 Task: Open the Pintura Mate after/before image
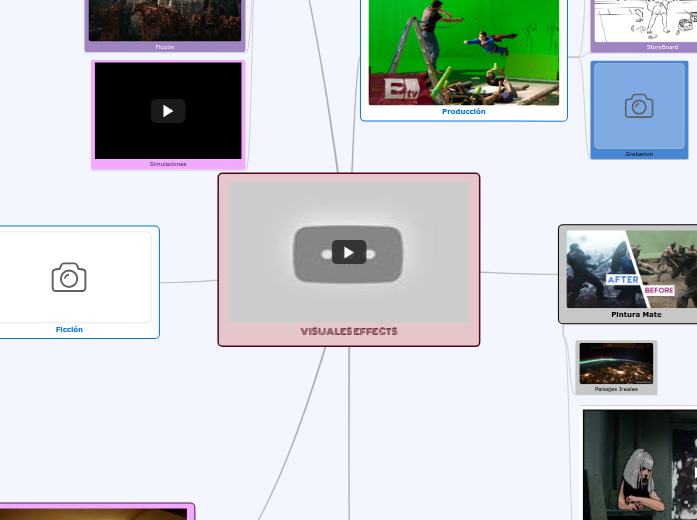pos(631,269)
